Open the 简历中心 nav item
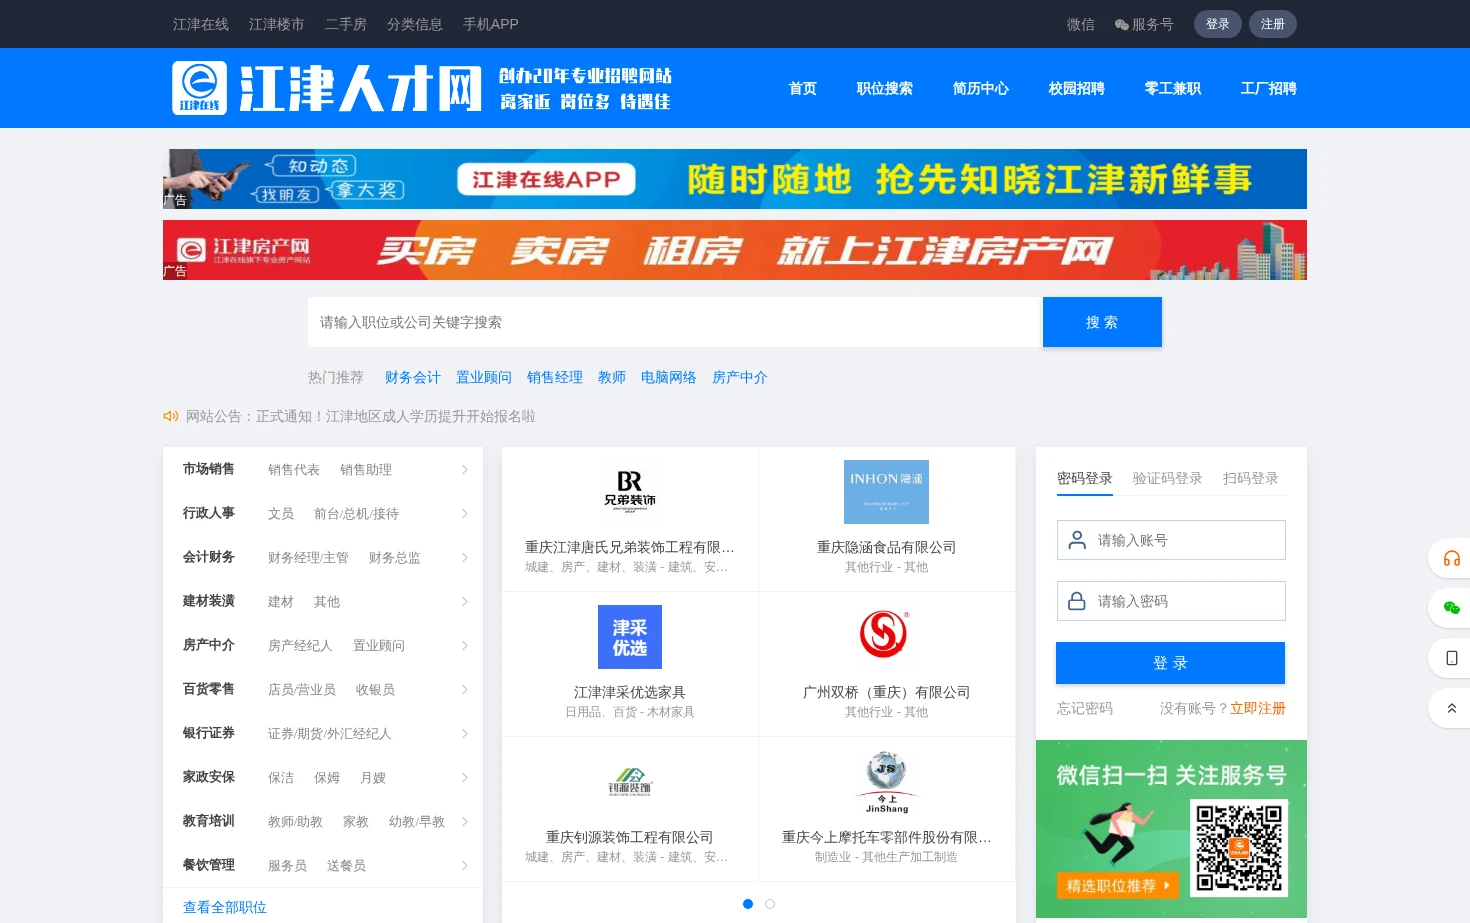 click(981, 88)
